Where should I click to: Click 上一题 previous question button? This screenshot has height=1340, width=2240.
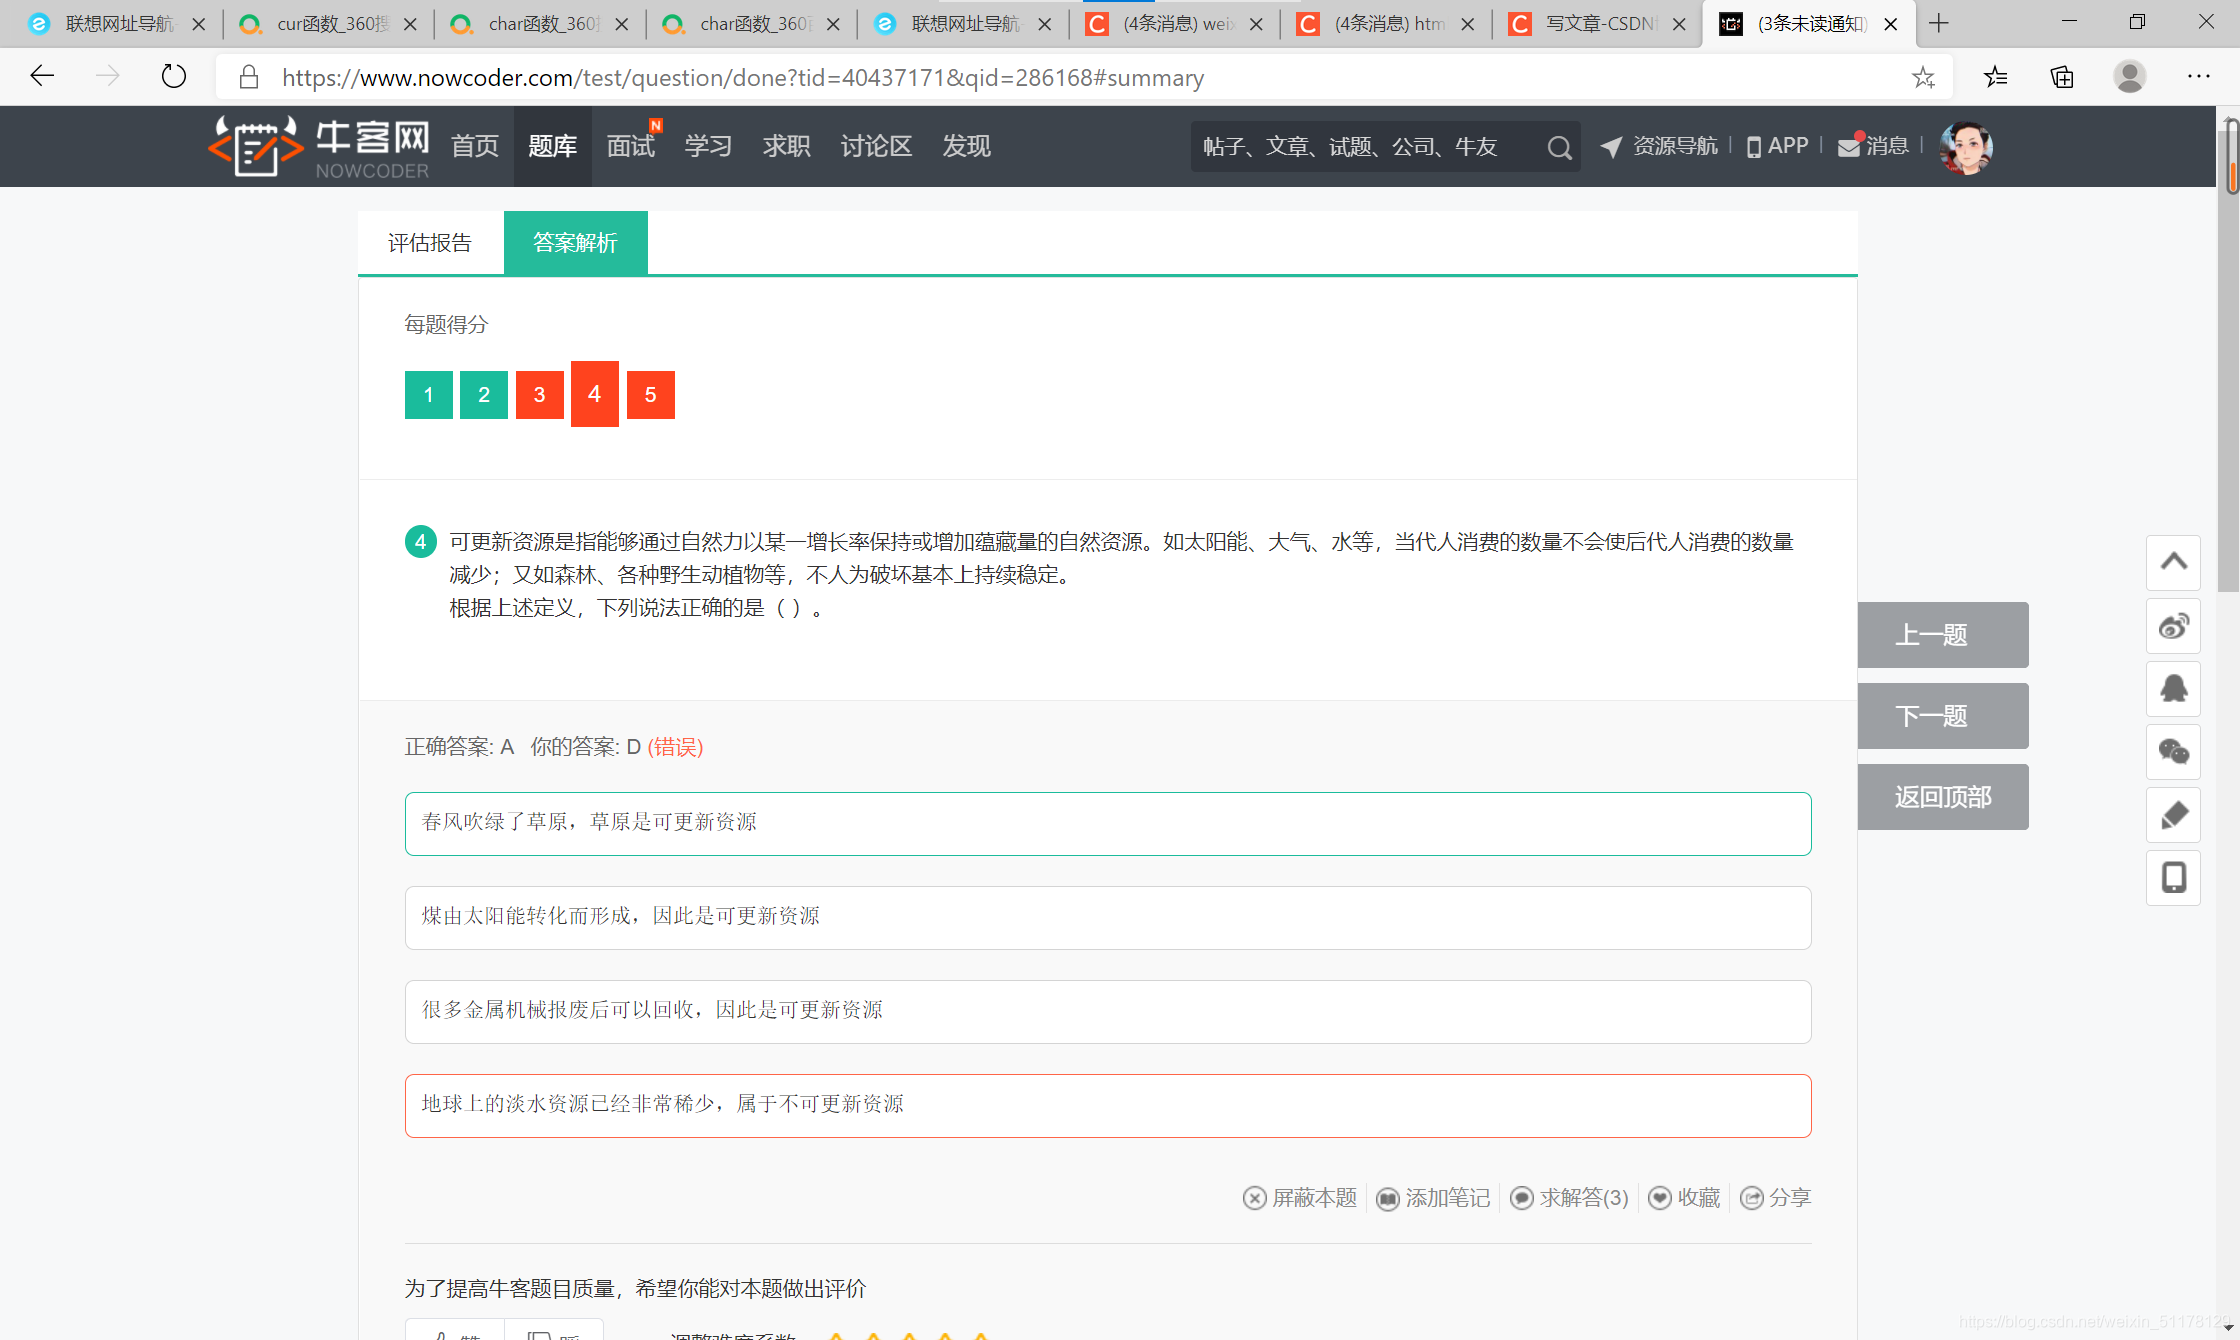tap(1943, 635)
